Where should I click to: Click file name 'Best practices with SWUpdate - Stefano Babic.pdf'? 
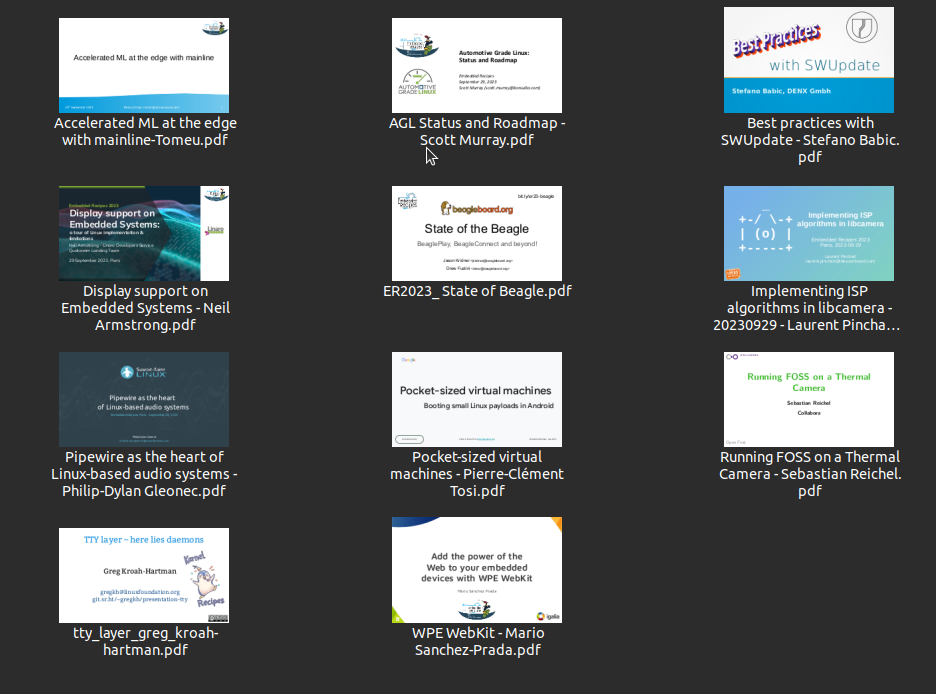pos(810,140)
